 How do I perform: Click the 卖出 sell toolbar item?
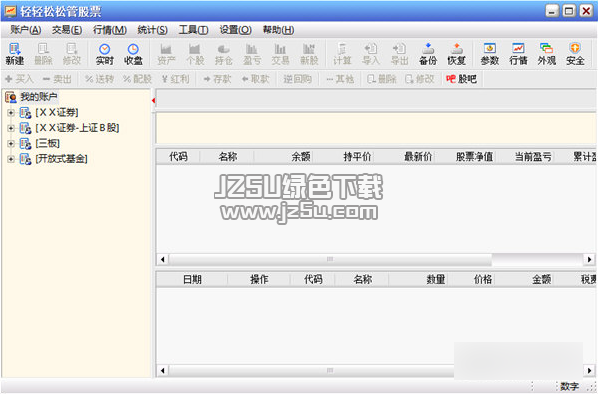pos(57,79)
